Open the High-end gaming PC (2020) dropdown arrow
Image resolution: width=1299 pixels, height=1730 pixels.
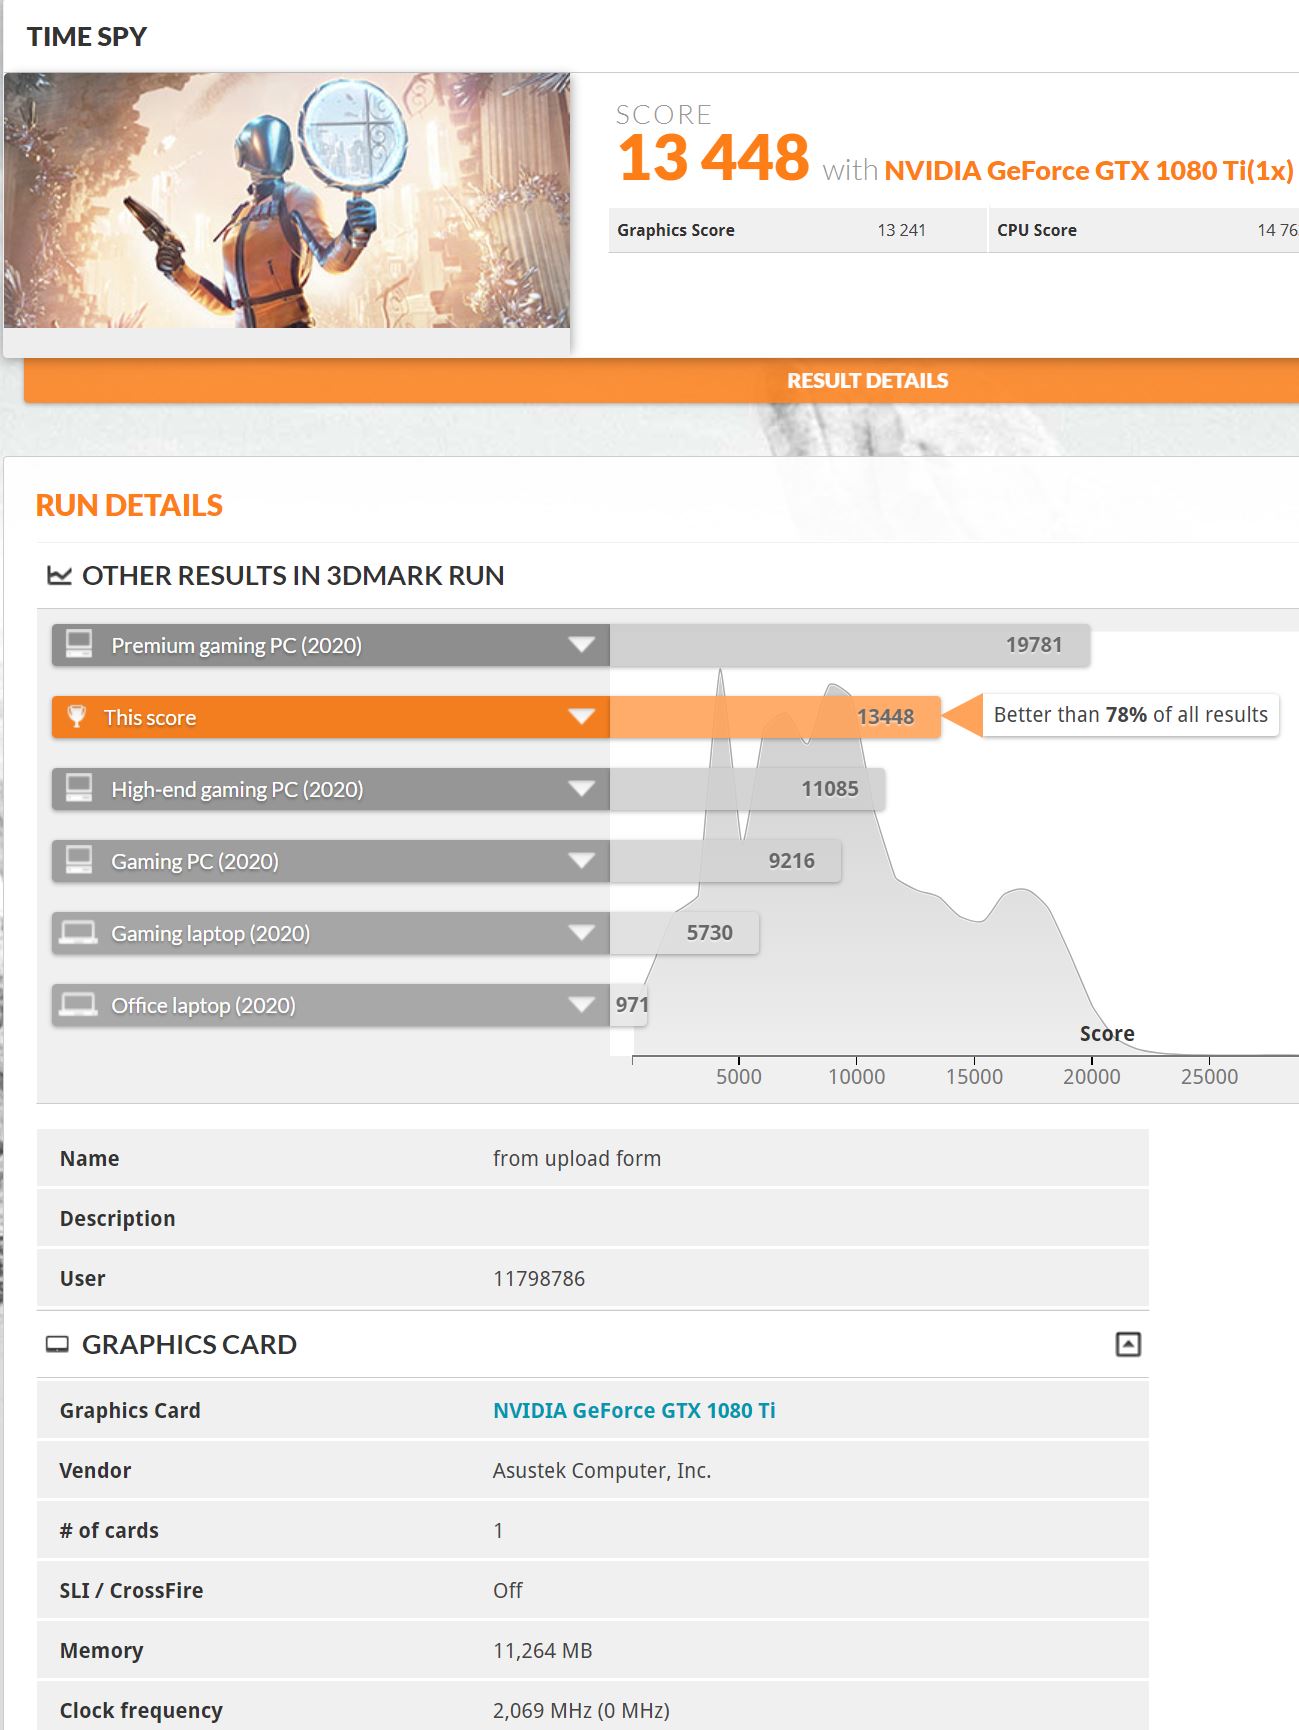581,789
